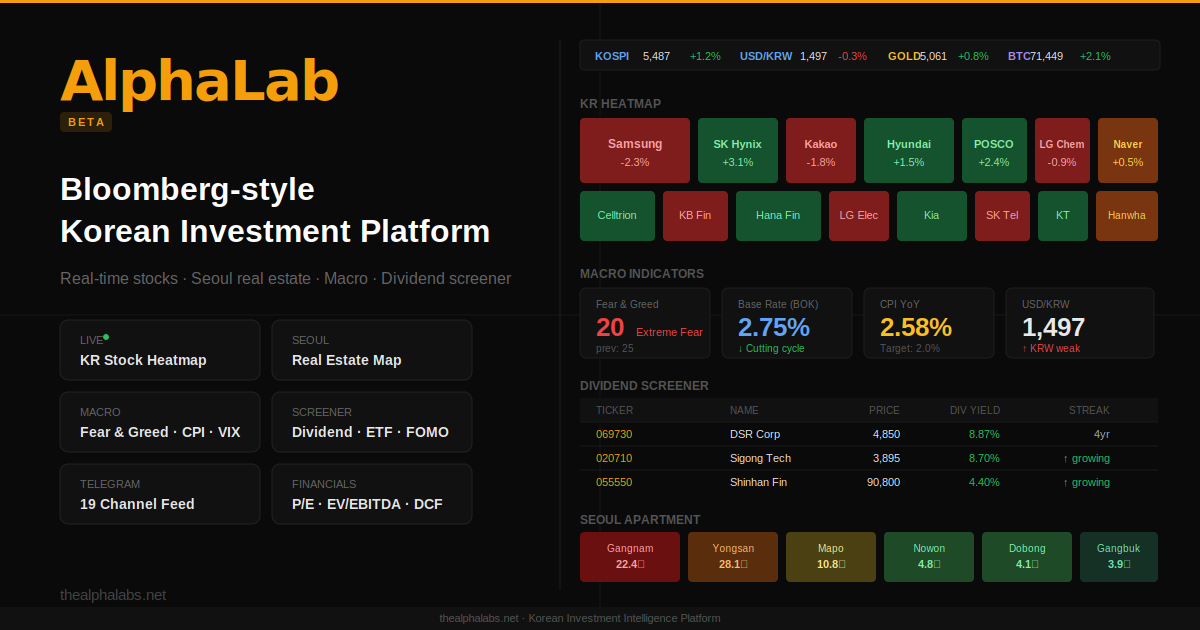Viewport: 1200px width, 630px height.
Task: Click the POSCO heatmap tile
Action: point(994,151)
